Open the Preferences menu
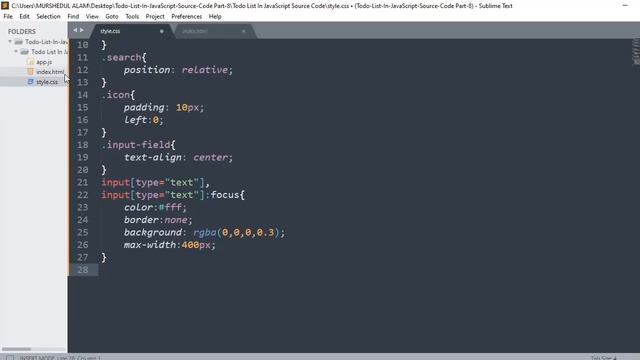 (187, 17)
